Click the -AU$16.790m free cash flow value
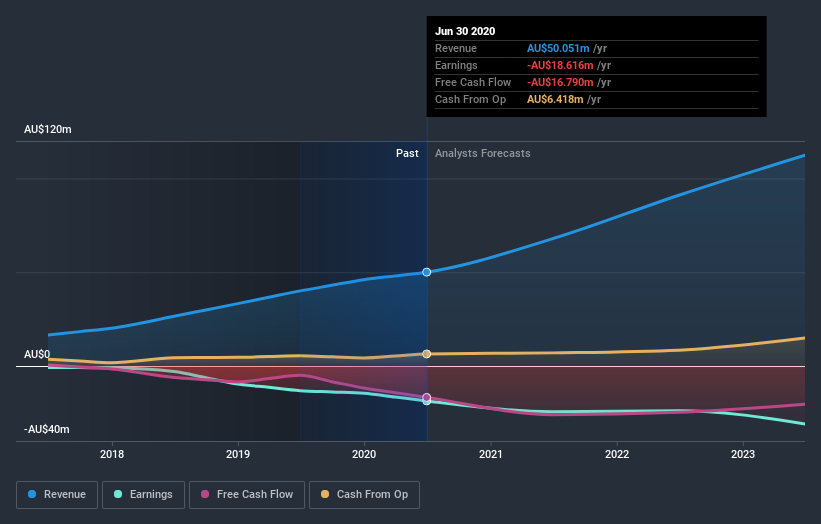The width and height of the screenshot is (821, 524). 560,82
